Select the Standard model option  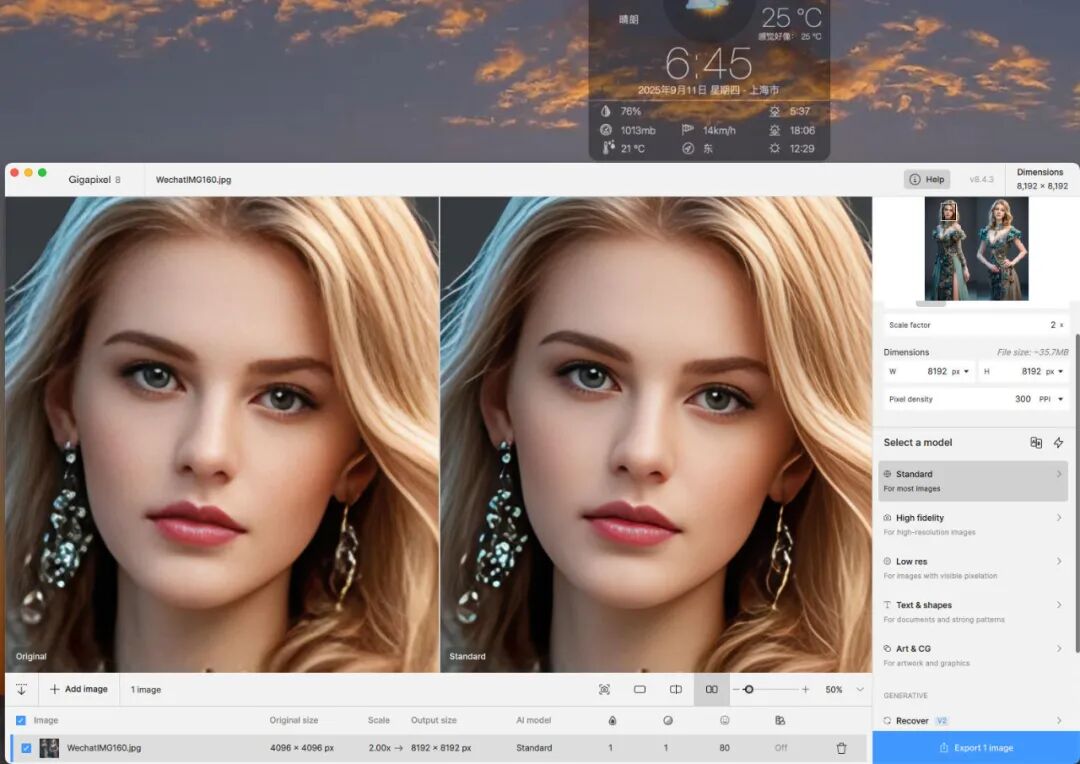[973, 481]
